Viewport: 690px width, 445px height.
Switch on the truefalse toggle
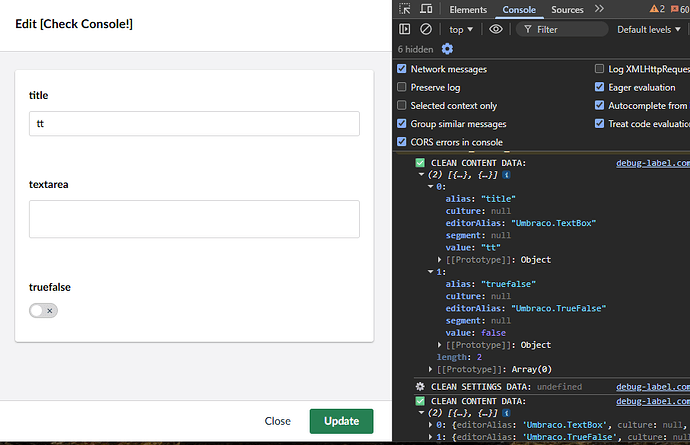43,310
